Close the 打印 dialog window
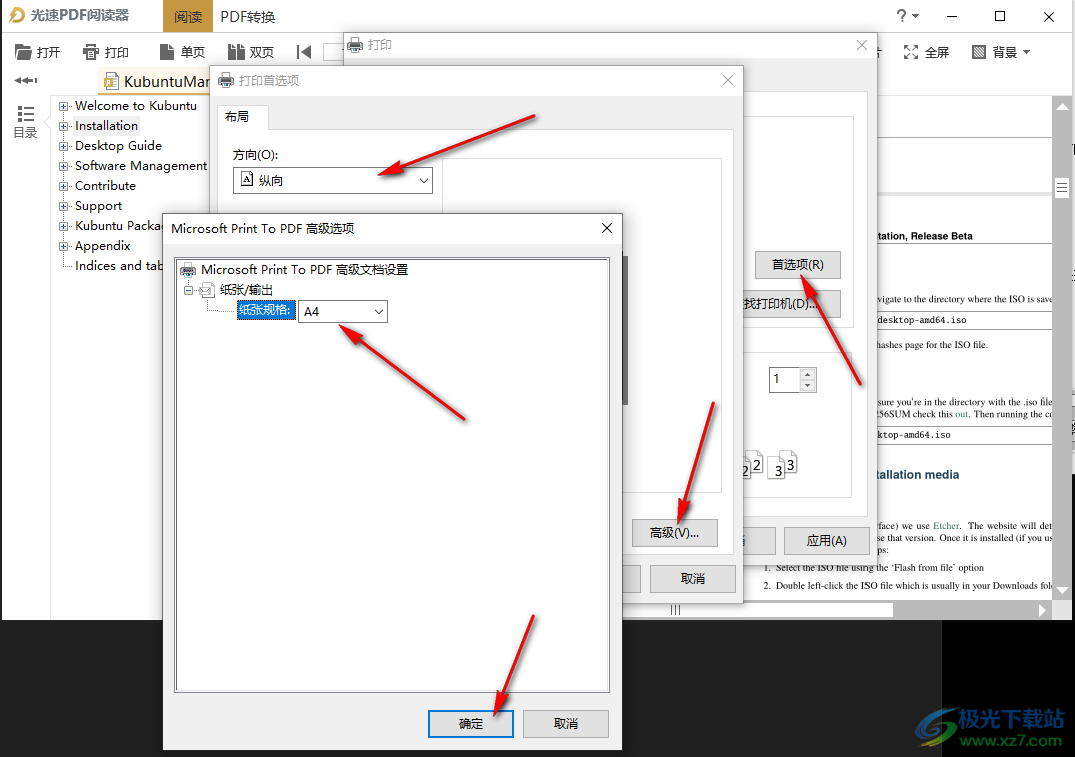Viewport: 1075px width, 757px height. 862,45
